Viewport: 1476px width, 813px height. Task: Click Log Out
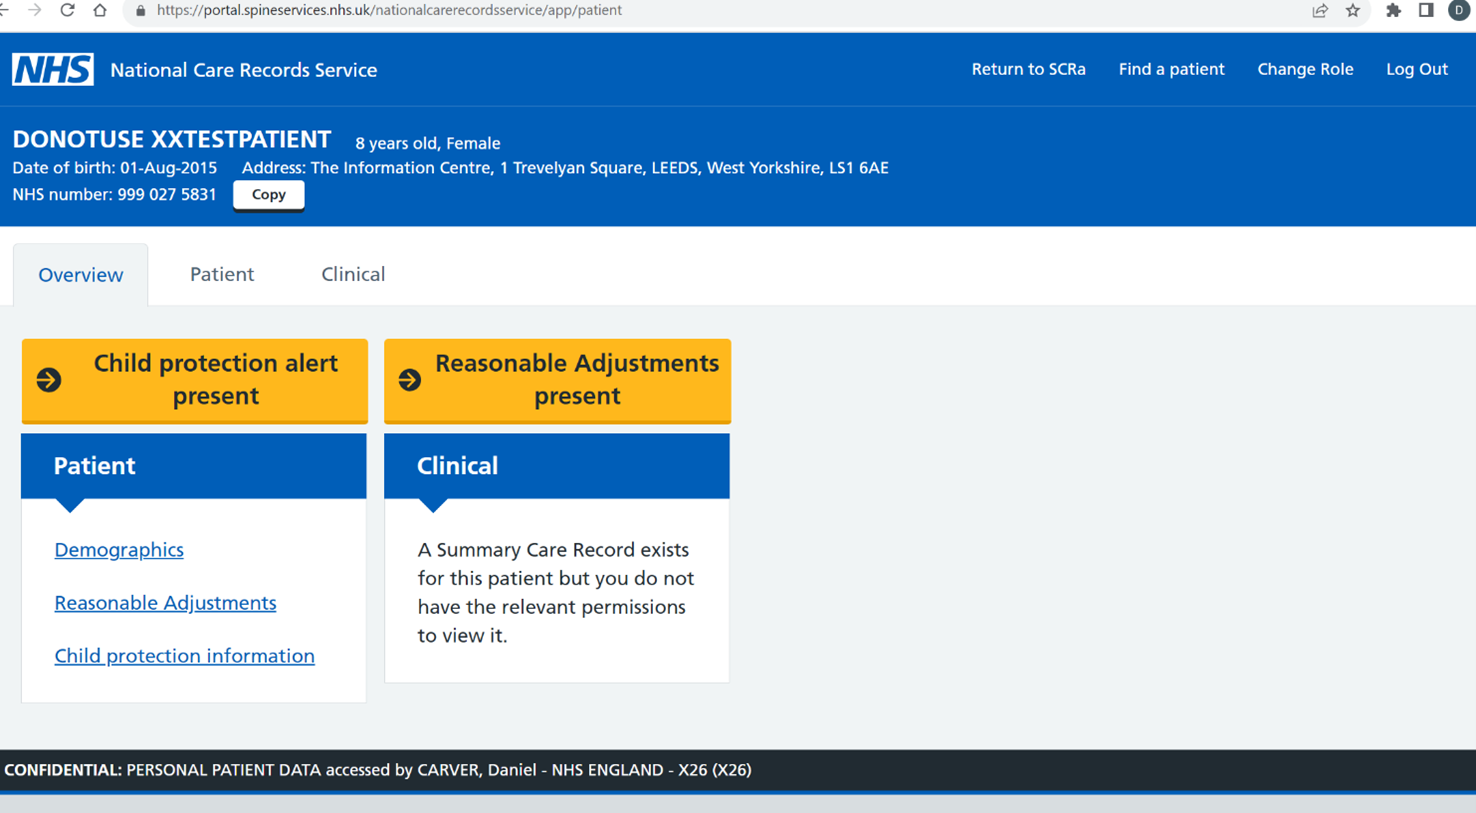[1416, 69]
